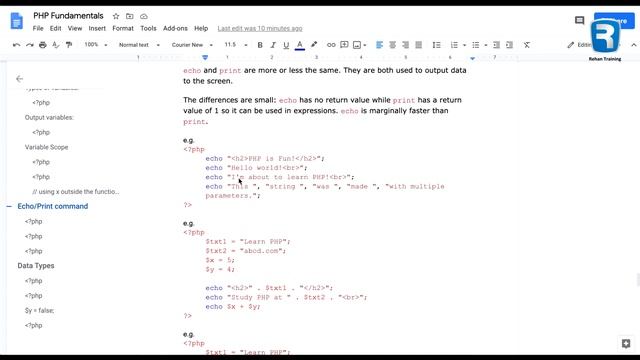The width and height of the screenshot is (640, 360).
Task: Jump to Data Types heading in outline
Action: coord(36,266)
